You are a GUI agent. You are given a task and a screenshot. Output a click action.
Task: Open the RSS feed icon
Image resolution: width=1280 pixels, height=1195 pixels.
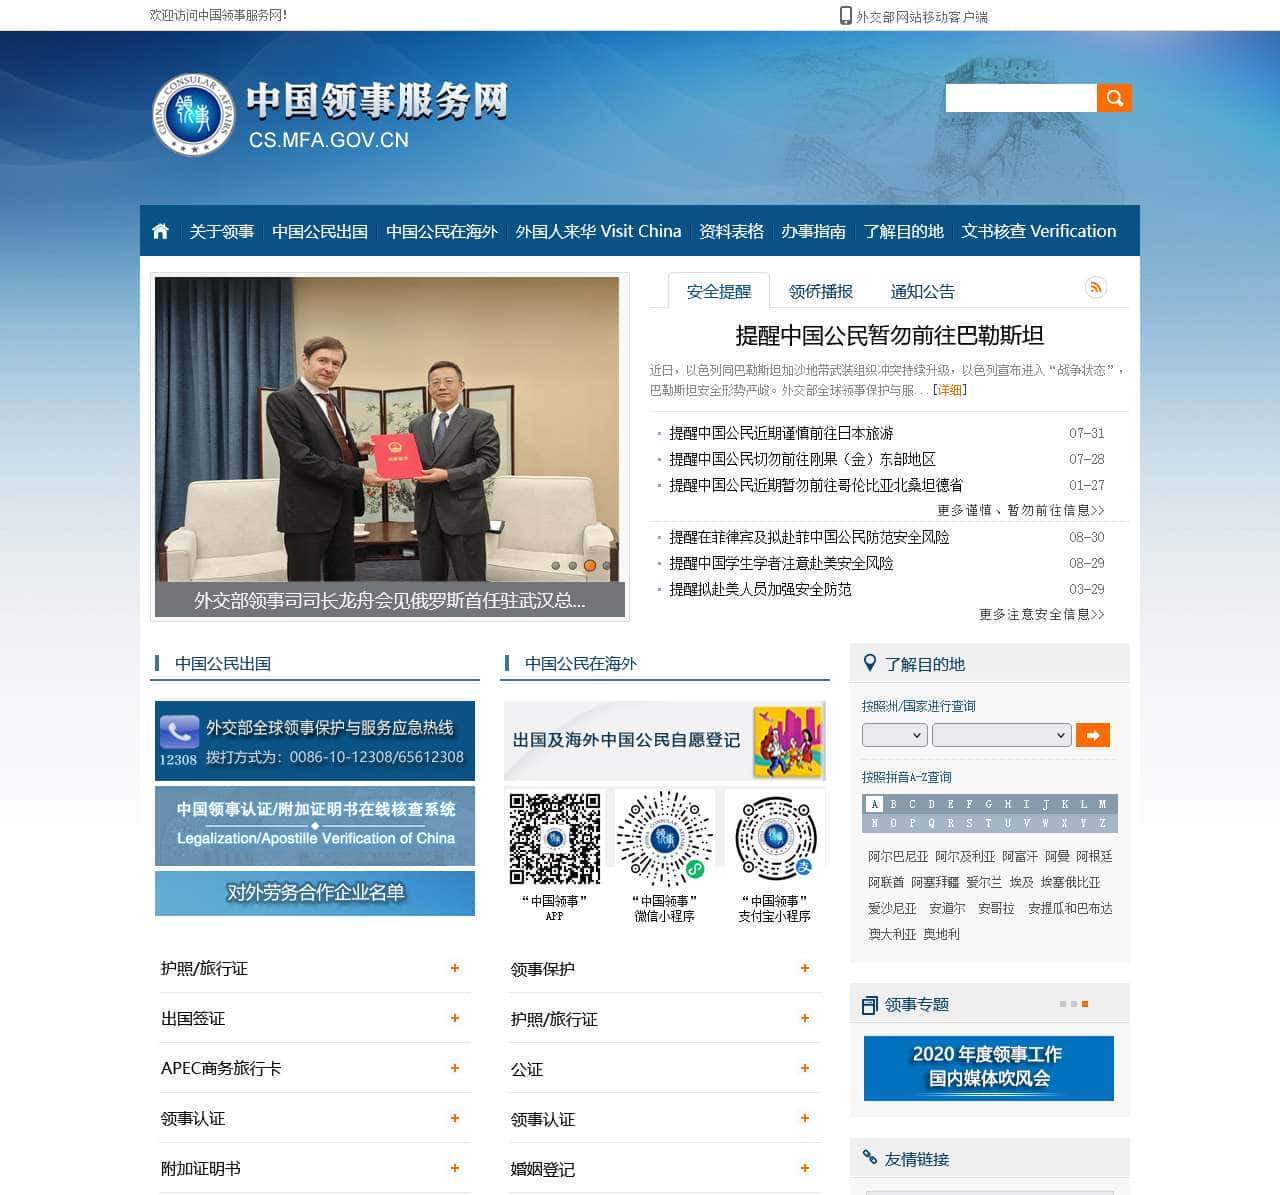(1096, 288)
